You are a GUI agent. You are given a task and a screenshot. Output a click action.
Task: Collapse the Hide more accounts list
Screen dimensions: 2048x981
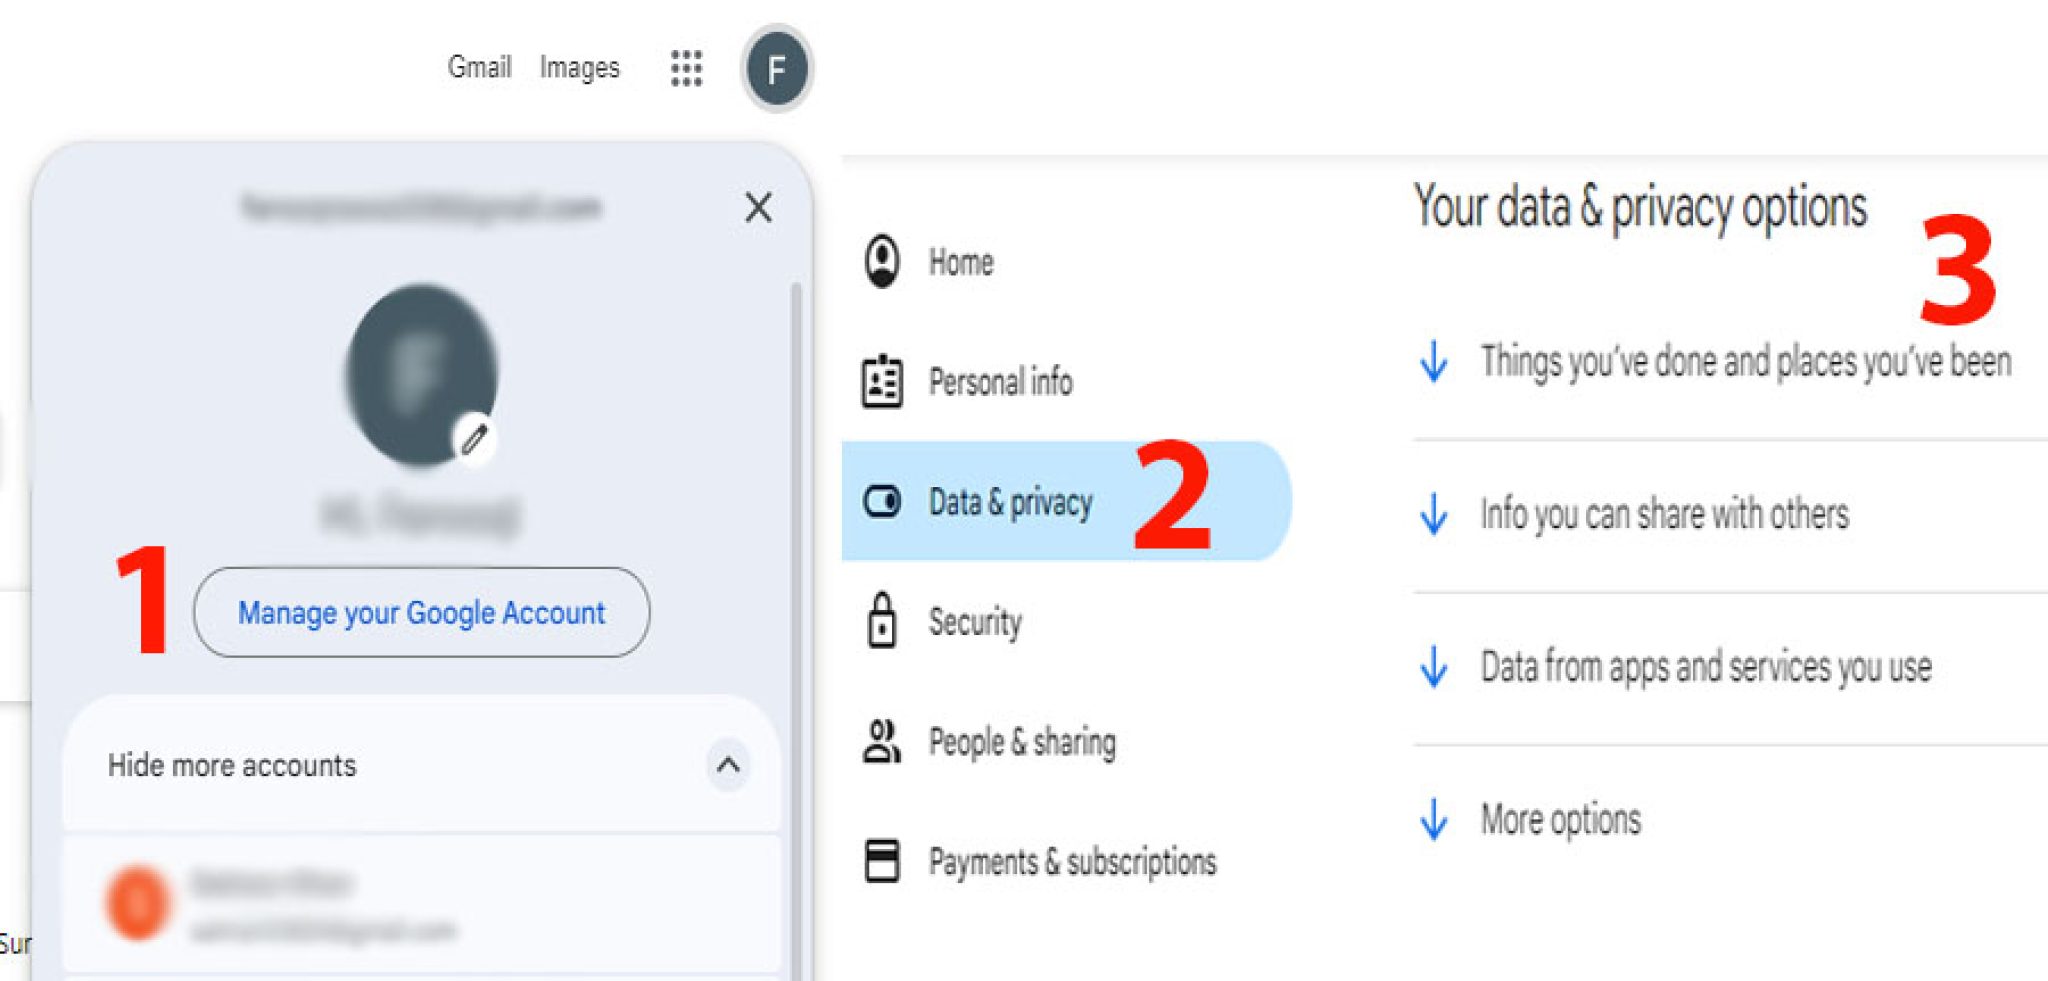(x=729, y=765)
